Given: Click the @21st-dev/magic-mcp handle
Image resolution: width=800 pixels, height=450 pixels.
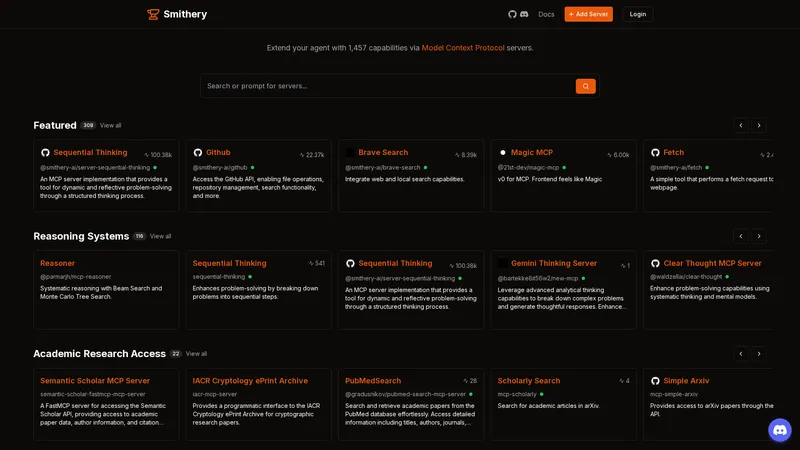Looking at the screenshot, I should click(x=528, y=167).
